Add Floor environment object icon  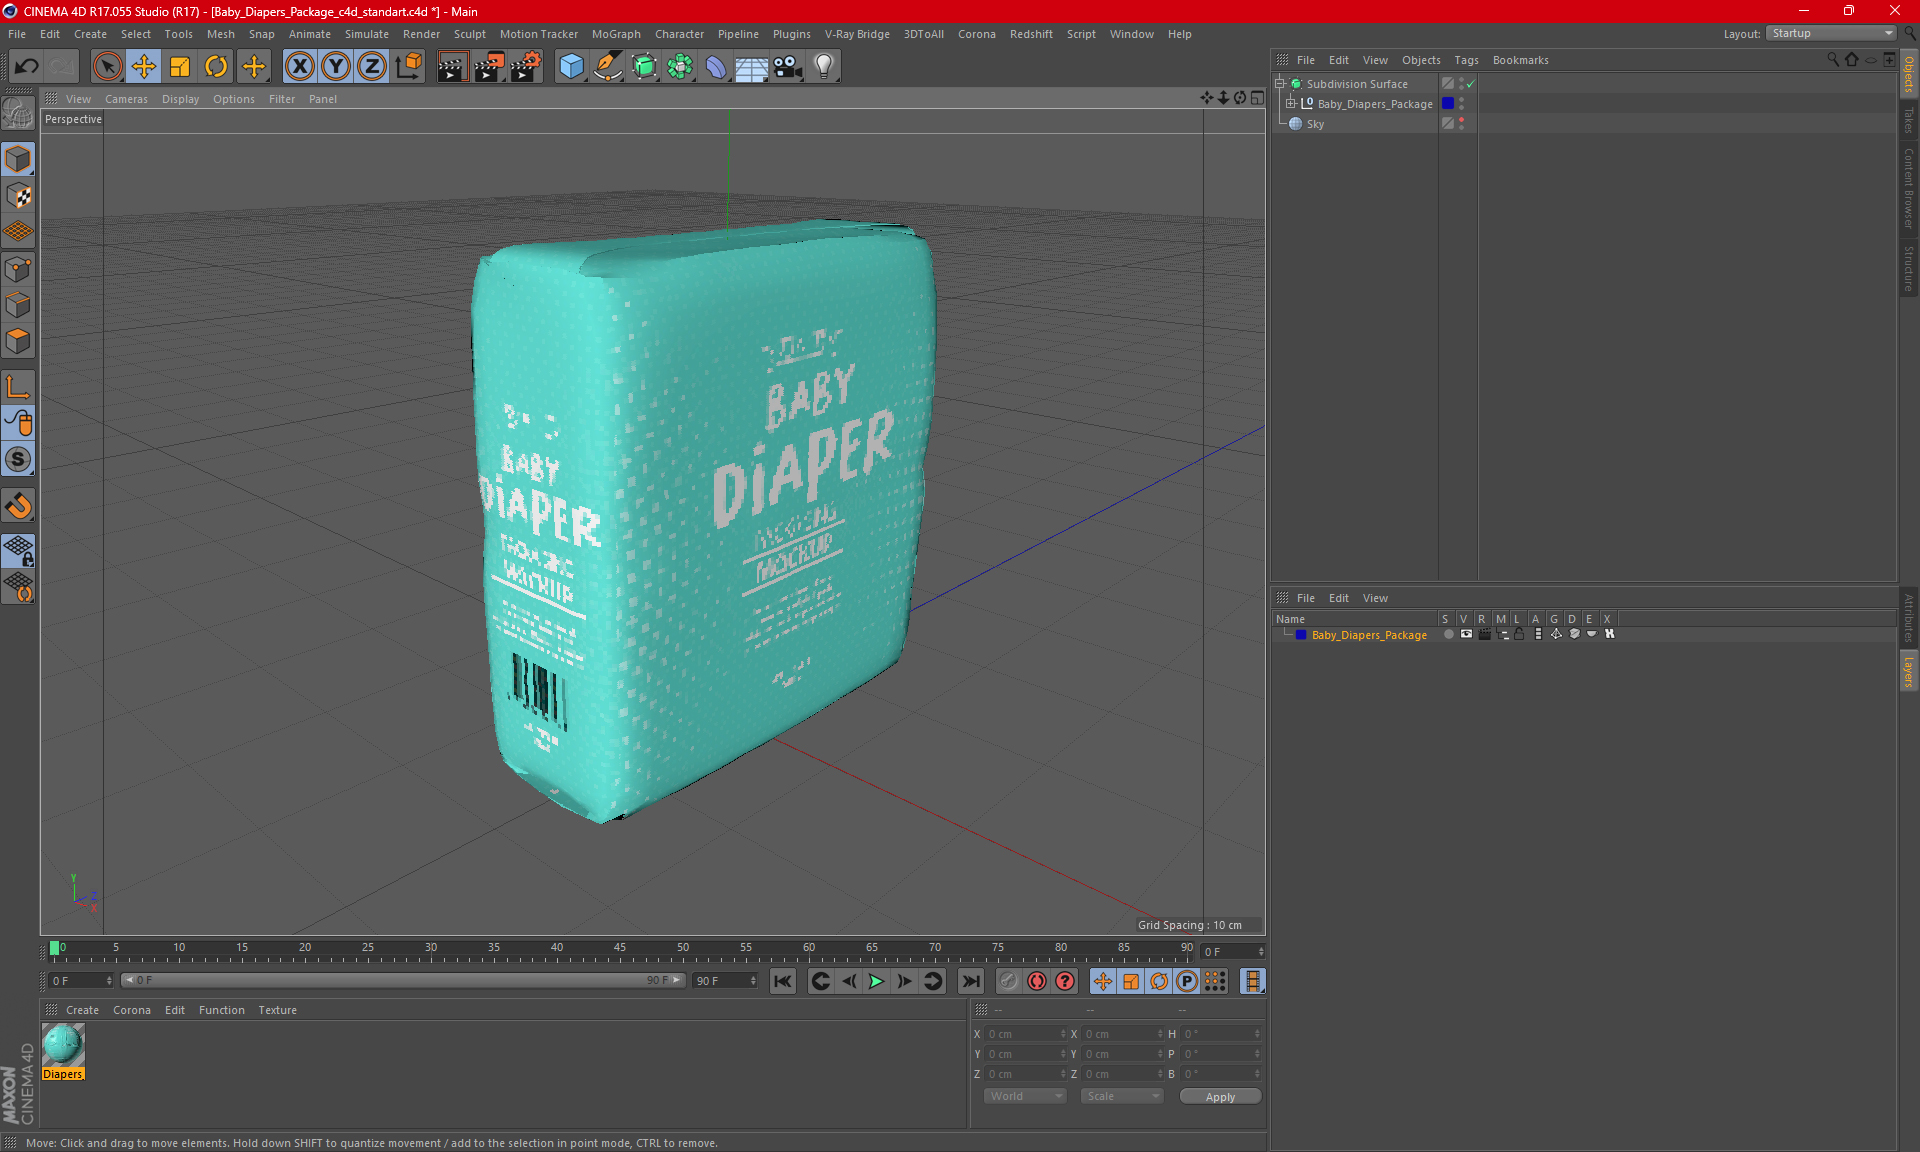[x=751, y=66]
